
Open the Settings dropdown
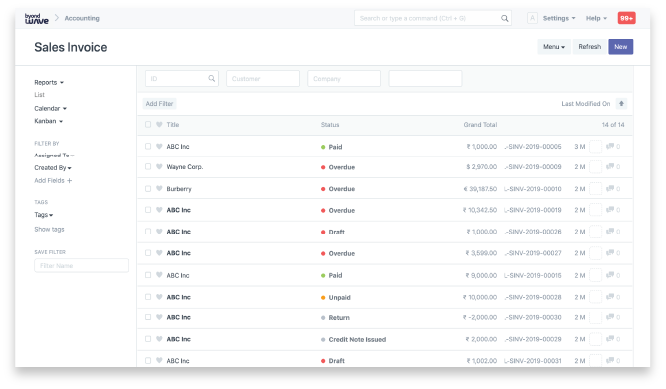[559, 18]
